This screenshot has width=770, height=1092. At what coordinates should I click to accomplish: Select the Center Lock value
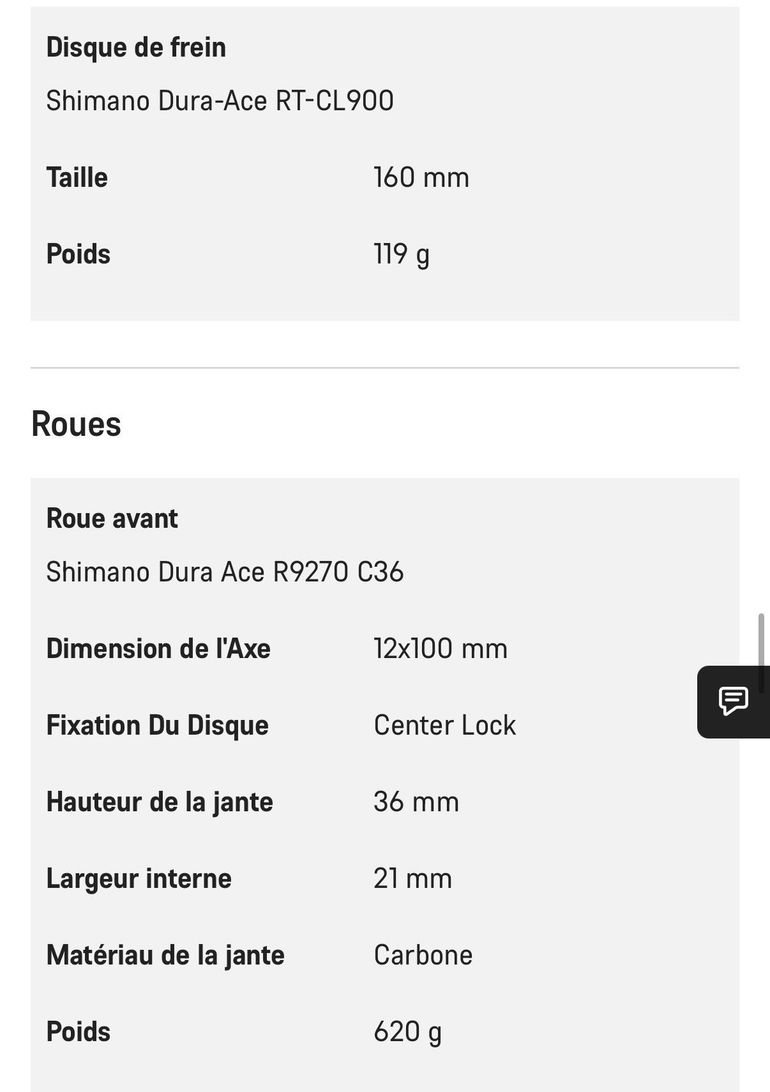(445, 725)
